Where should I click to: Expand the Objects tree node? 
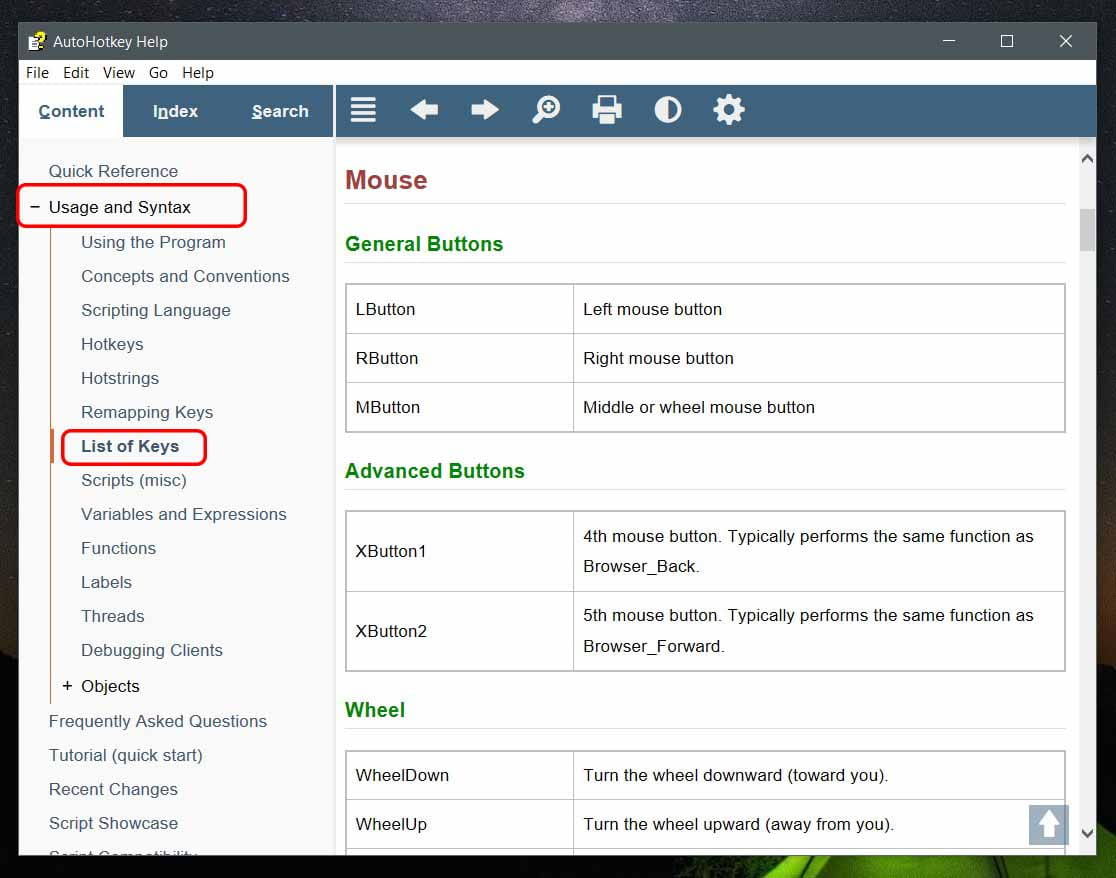(x=68, y=686)
